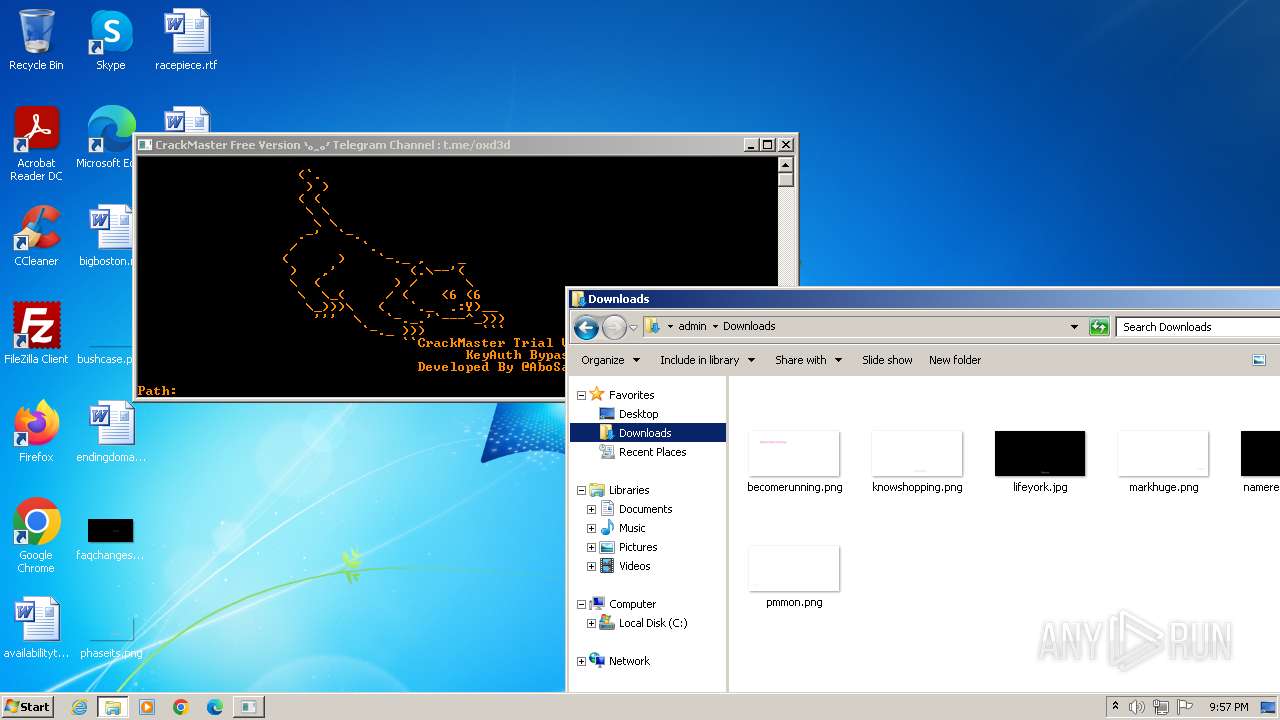Image resolution: width=1280 pixels, height=720 pixels.
Task: Select Computer in the navigation pane
Action: 632,604
